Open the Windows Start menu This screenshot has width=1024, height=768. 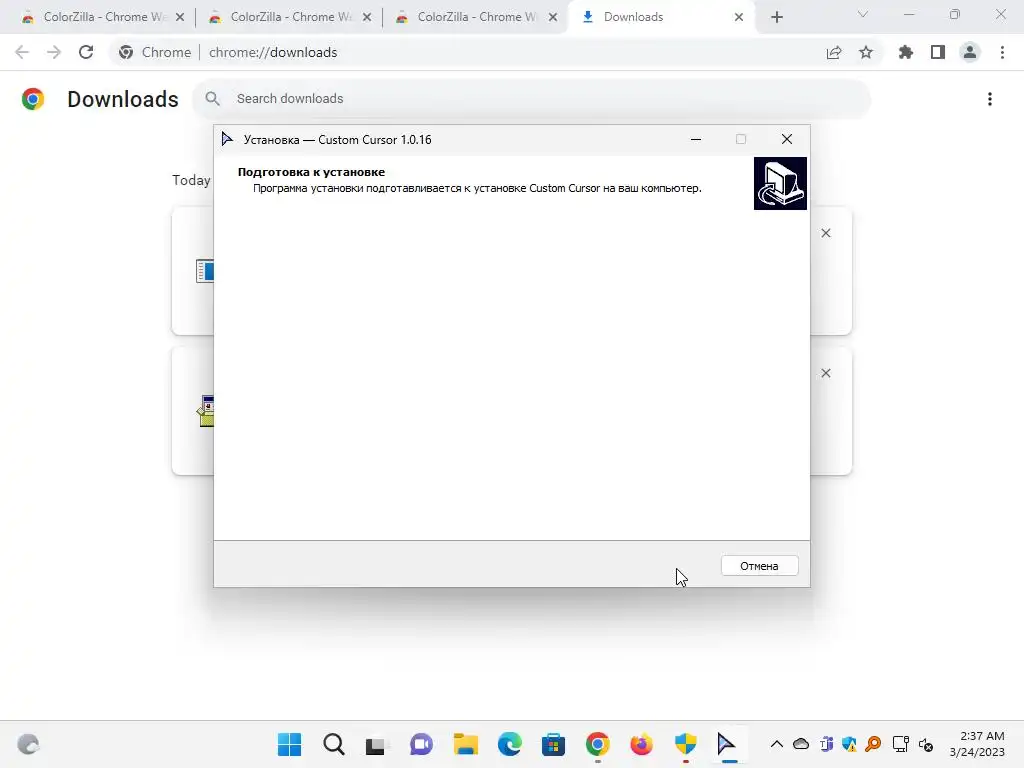coord(289,744)
